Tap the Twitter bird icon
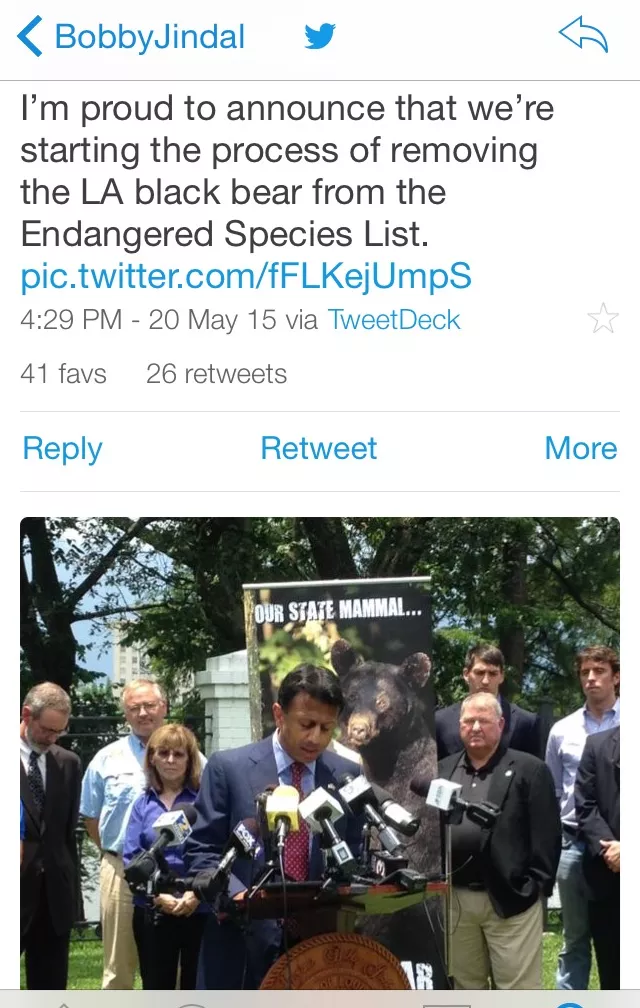The image size is (640, 1008). pyautogui.click(x=320, y=37)
